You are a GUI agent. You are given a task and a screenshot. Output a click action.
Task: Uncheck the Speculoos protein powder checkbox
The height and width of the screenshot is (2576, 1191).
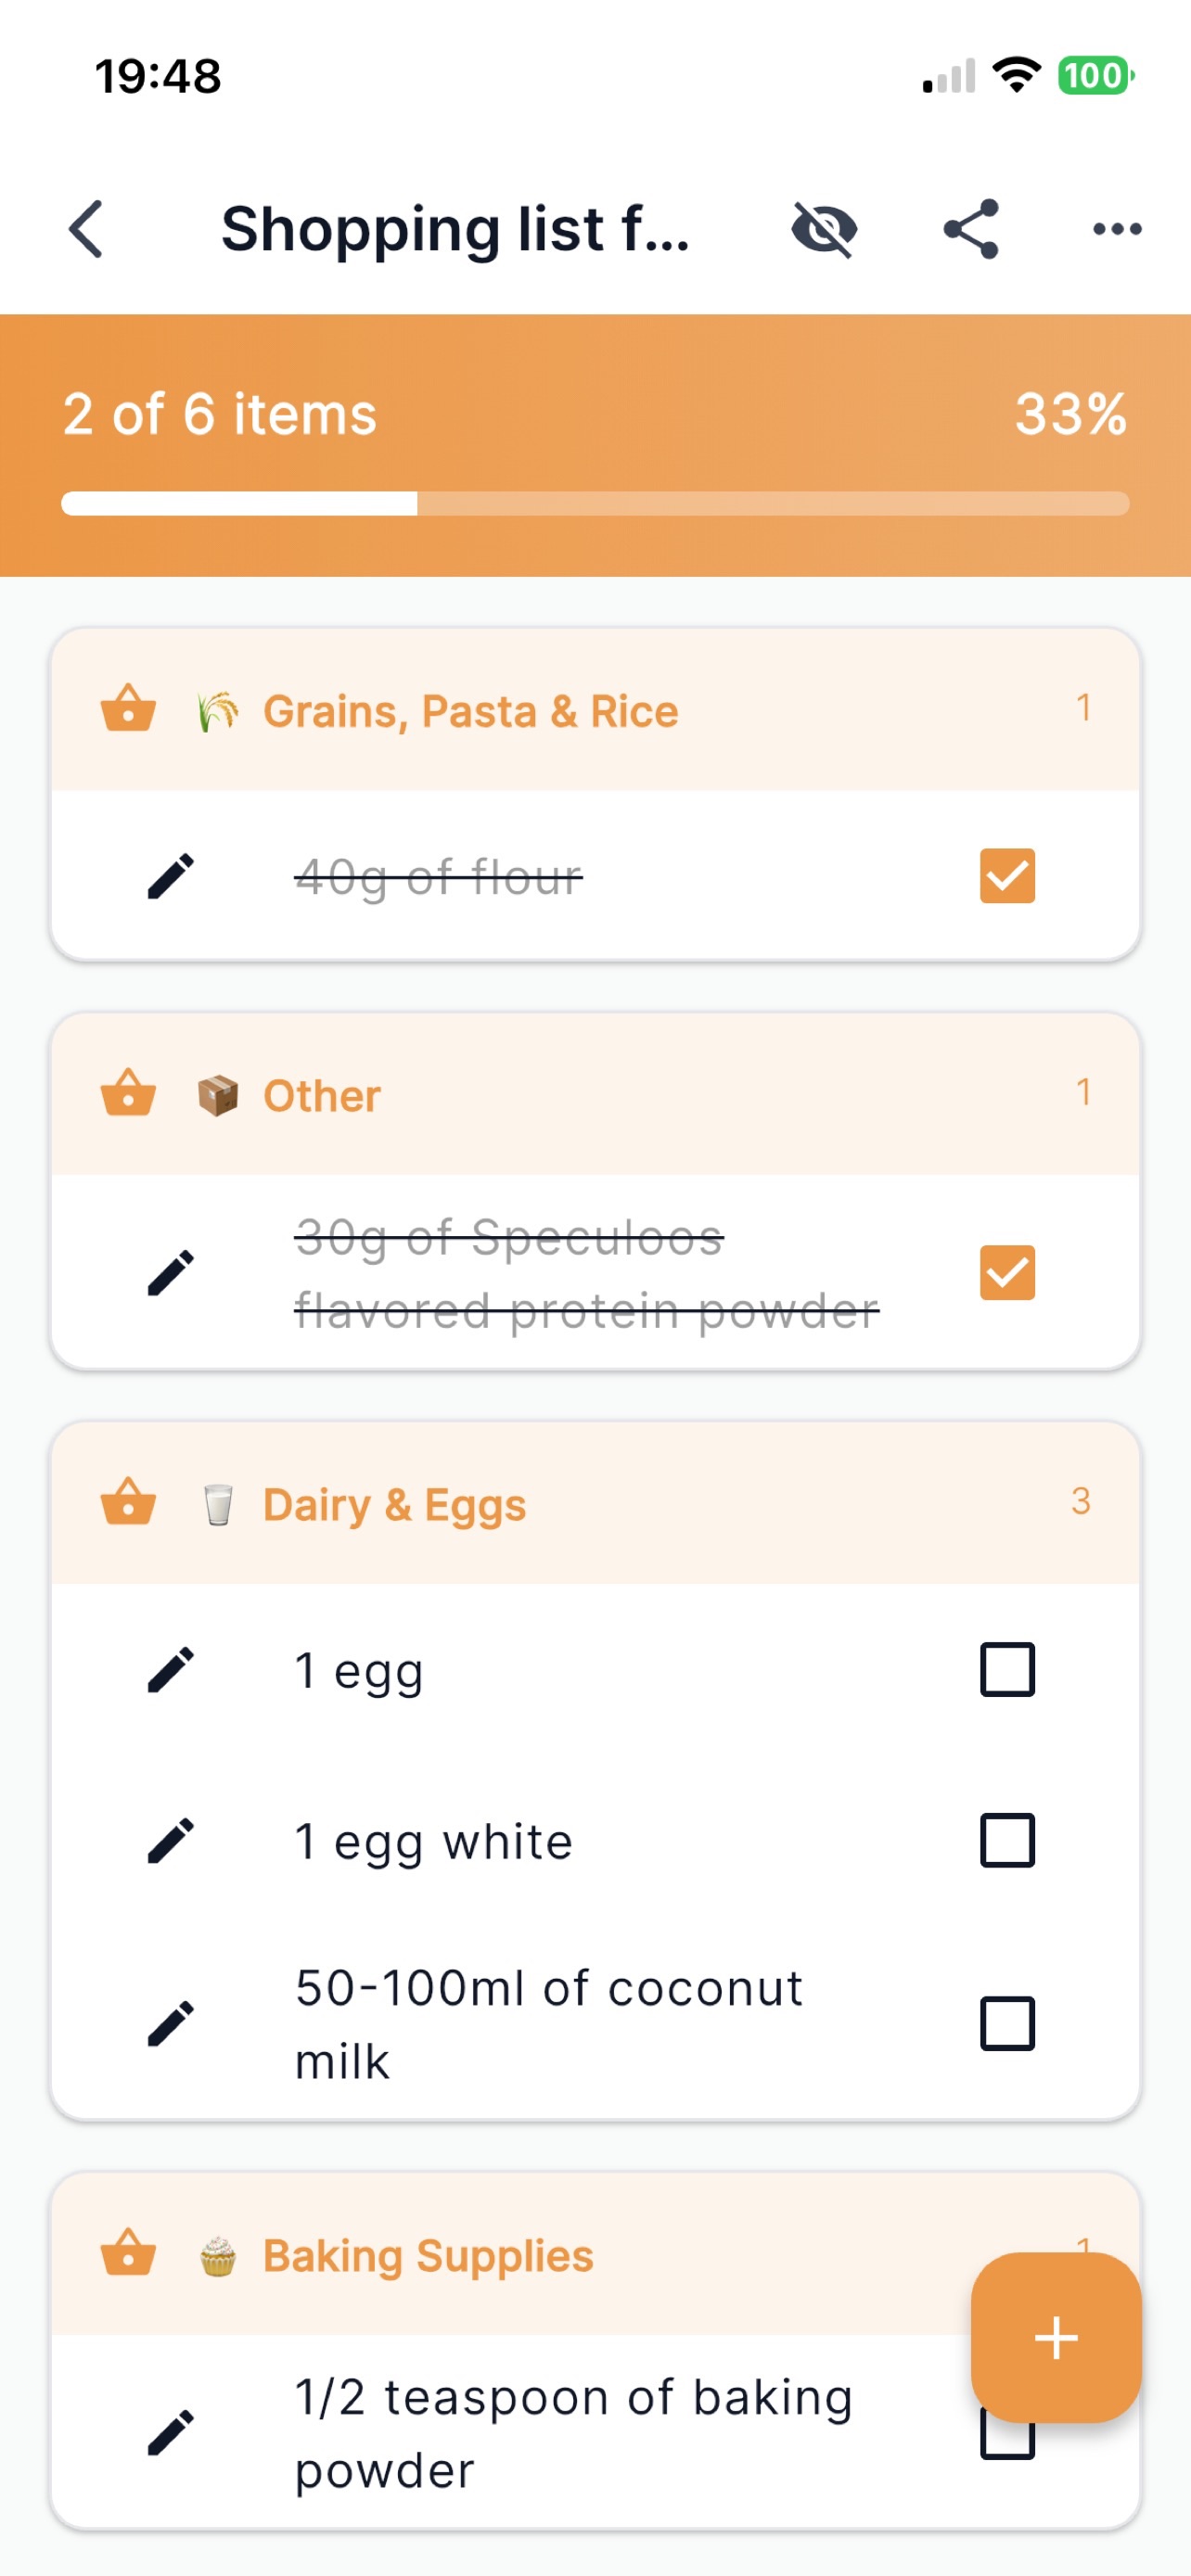pyautogui.click(x=1007, y=1273)
